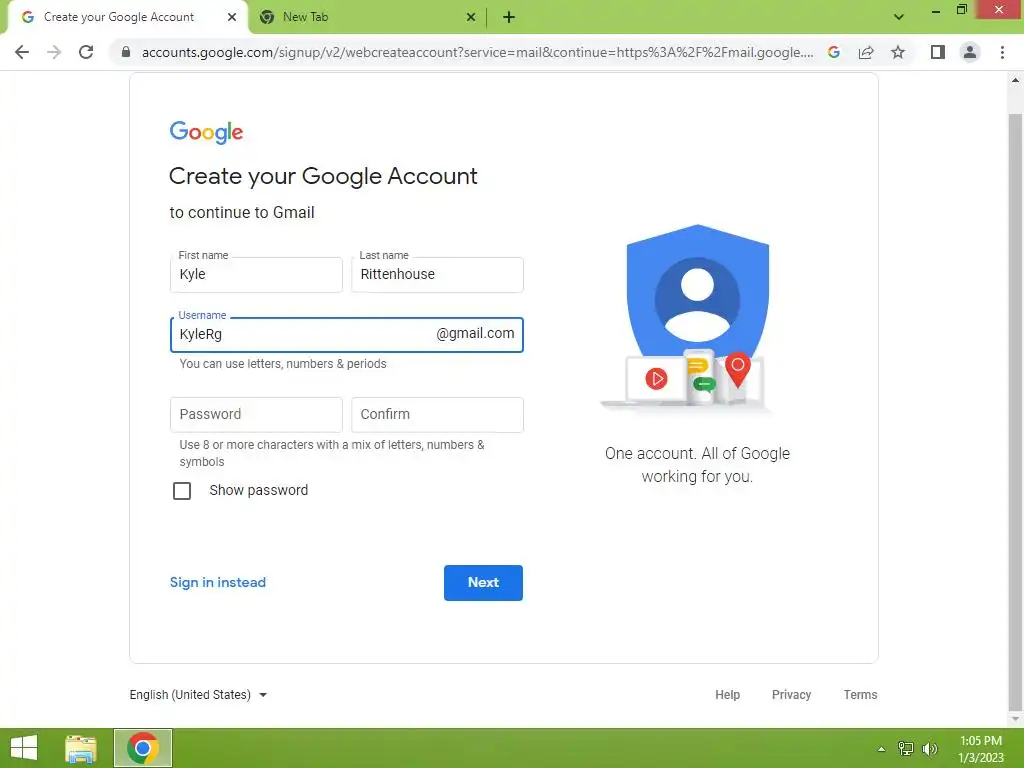The width and height of the screenshot is (1024, 768).
Task: Restore down the Chrome window
Action: (x=961, y=10)
